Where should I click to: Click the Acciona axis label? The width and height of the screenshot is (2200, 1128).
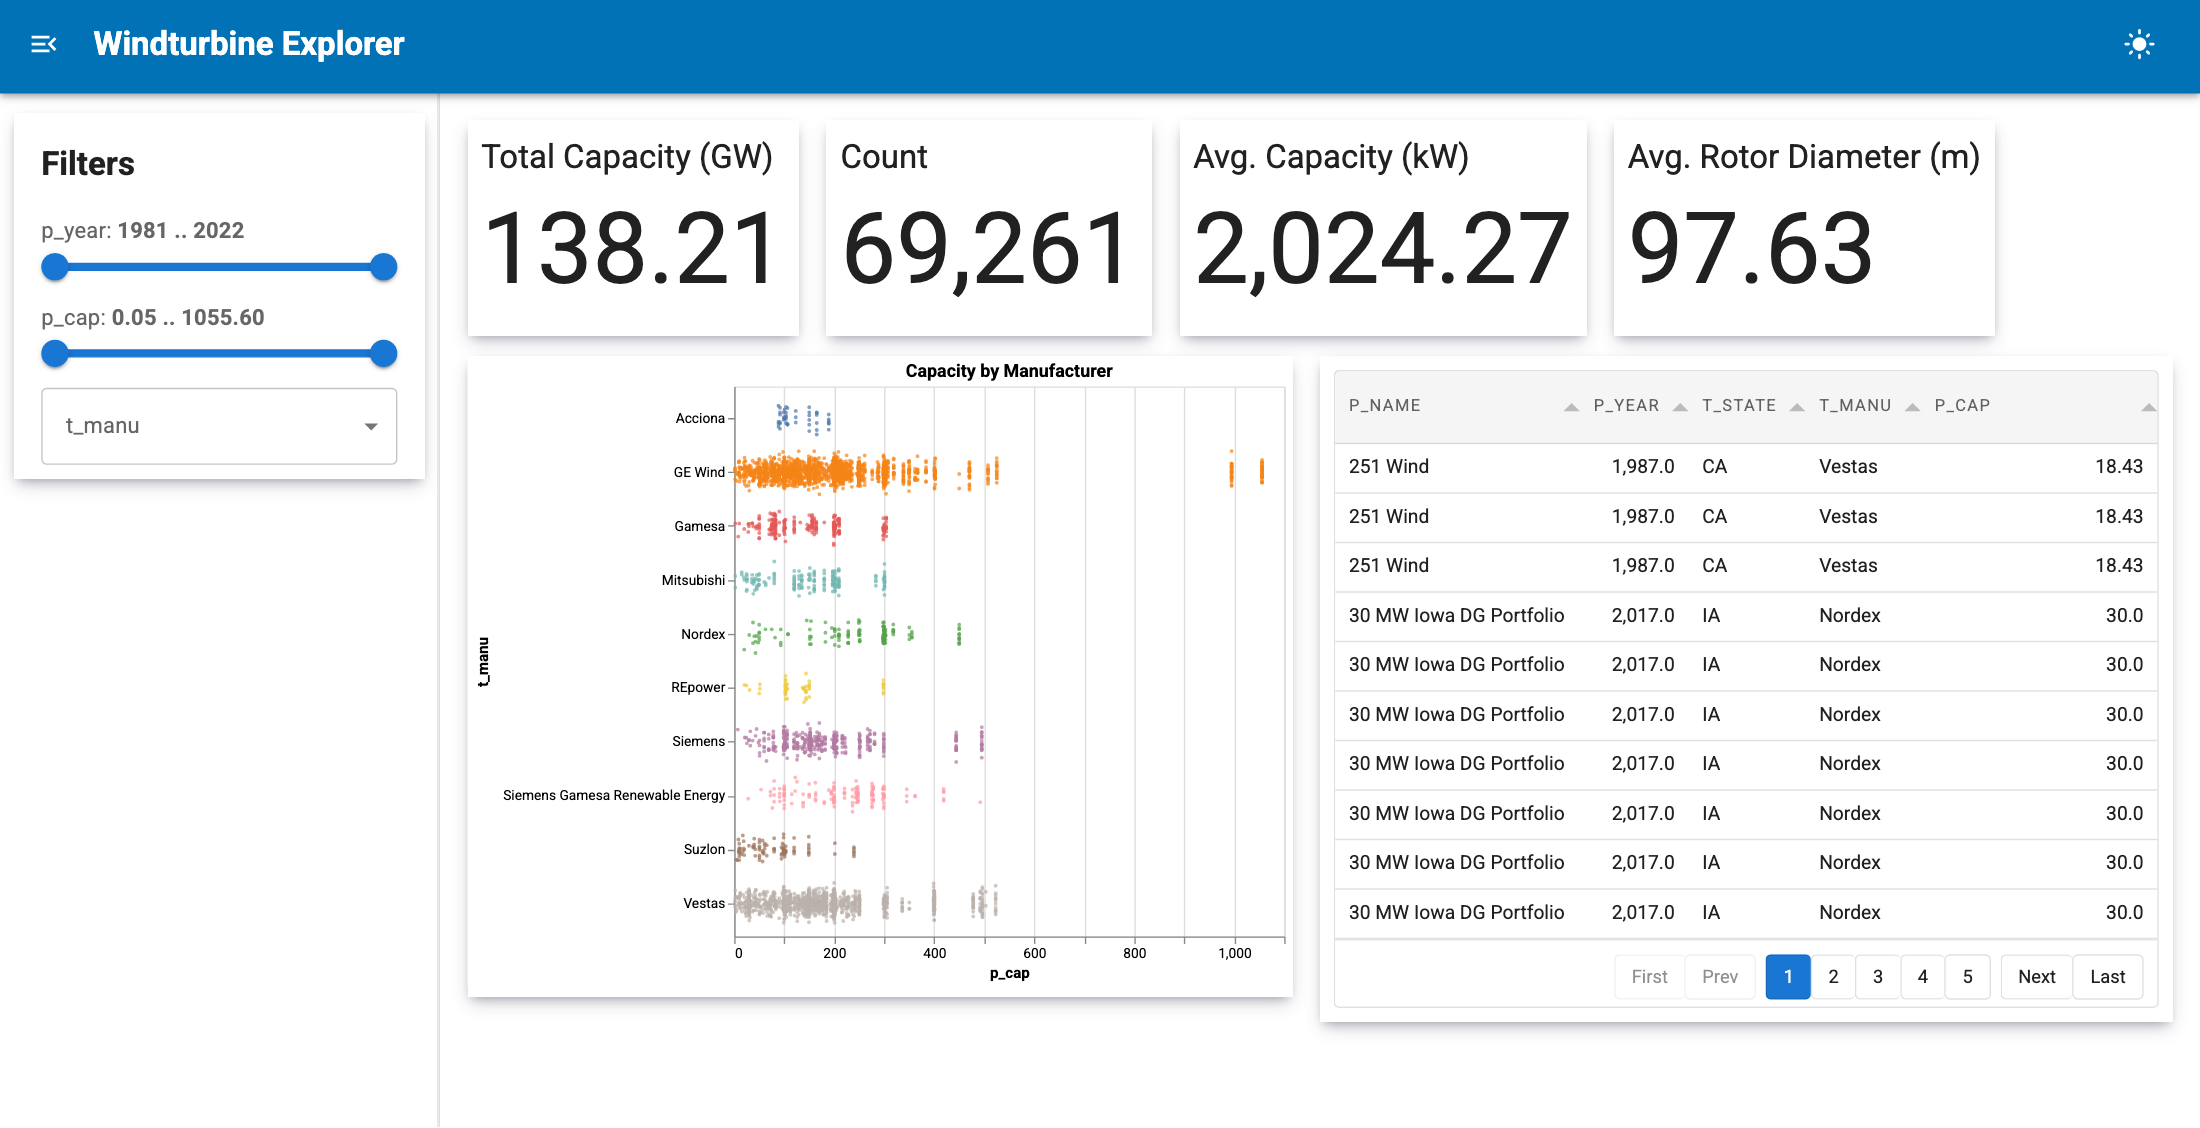click(700, 418)
